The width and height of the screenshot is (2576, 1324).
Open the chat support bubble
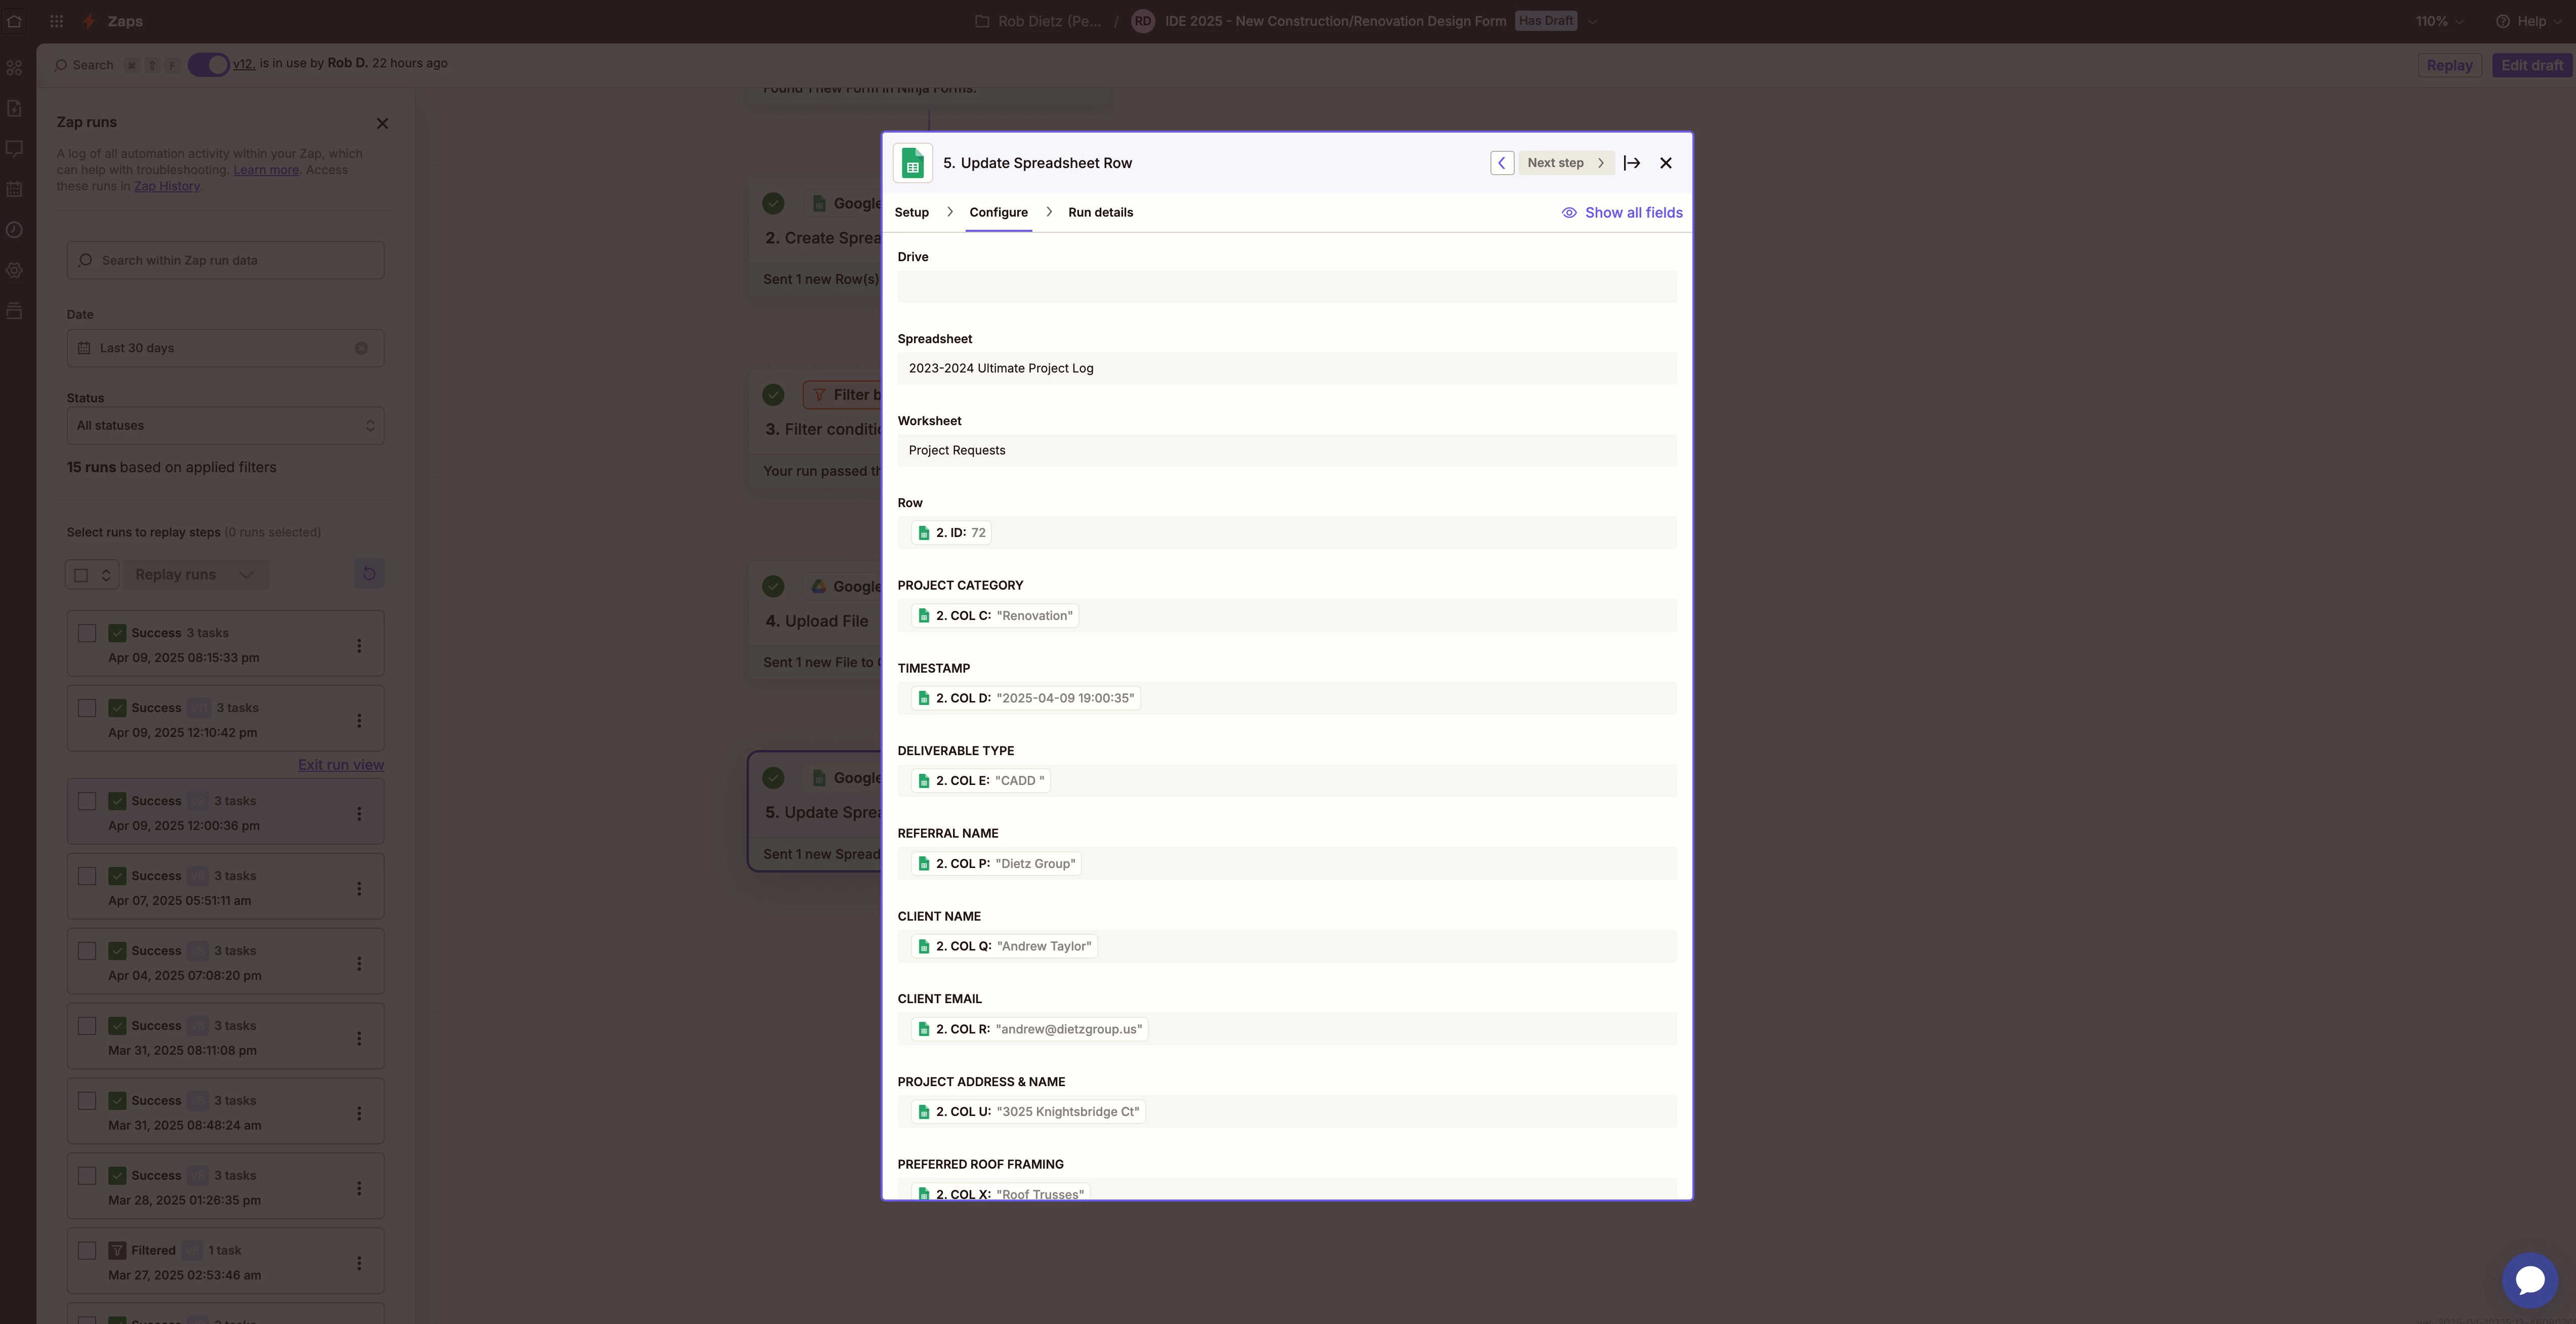coord(2530,1280)
